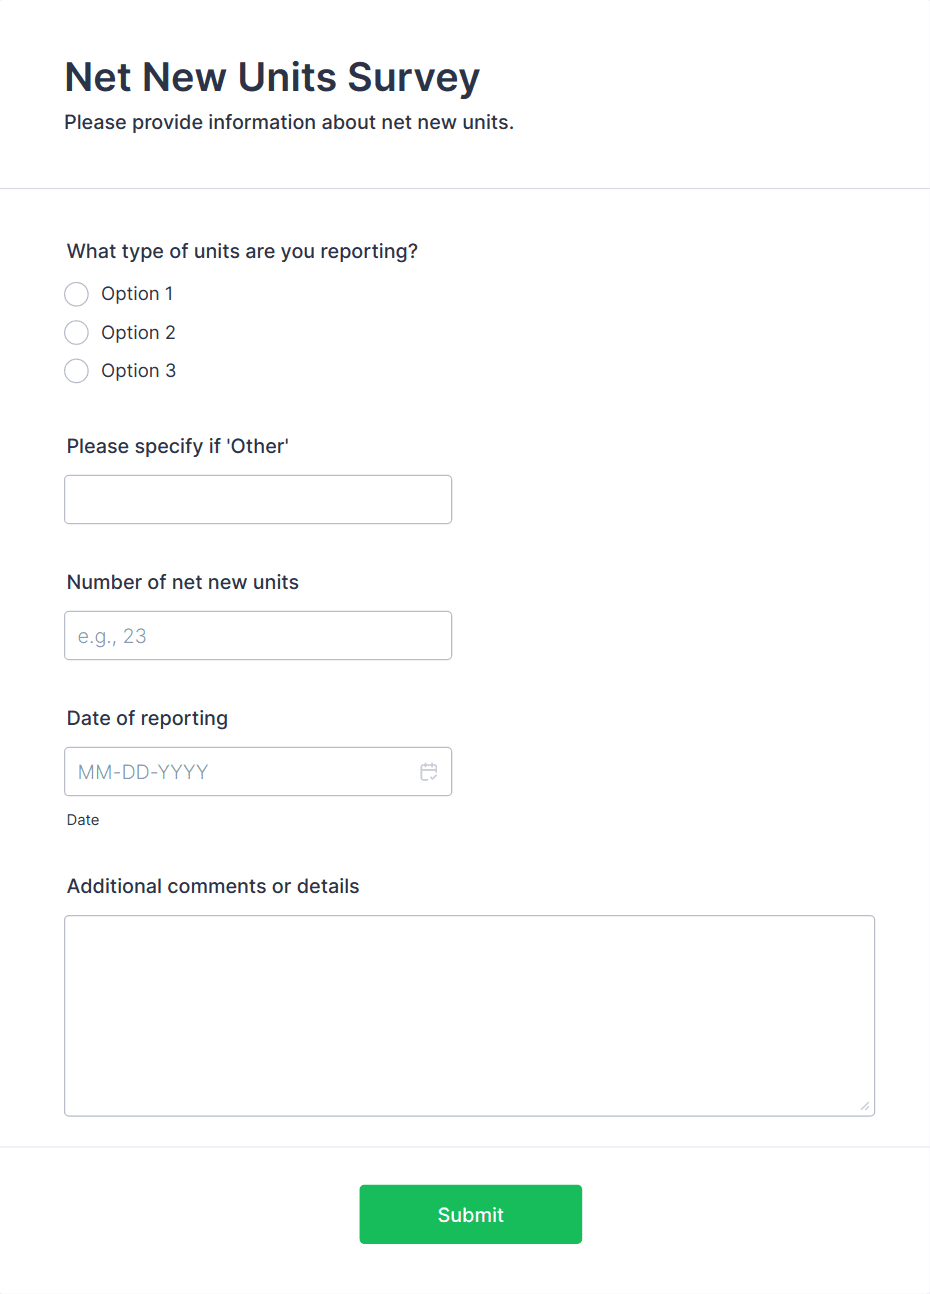Focus the 'Number of net new units' field
The height and width of the screenshot is (1294, 930).
coord(257,635)
